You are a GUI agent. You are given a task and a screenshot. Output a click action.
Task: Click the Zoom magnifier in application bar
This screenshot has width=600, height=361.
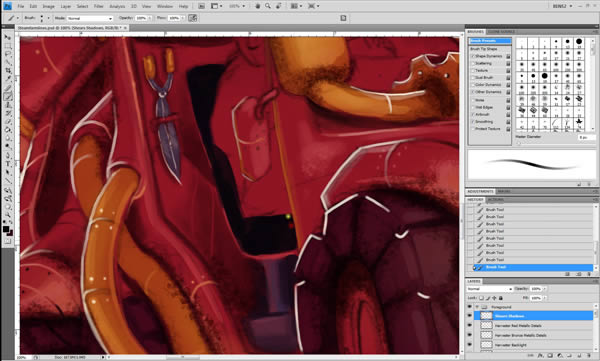[268, 6]
